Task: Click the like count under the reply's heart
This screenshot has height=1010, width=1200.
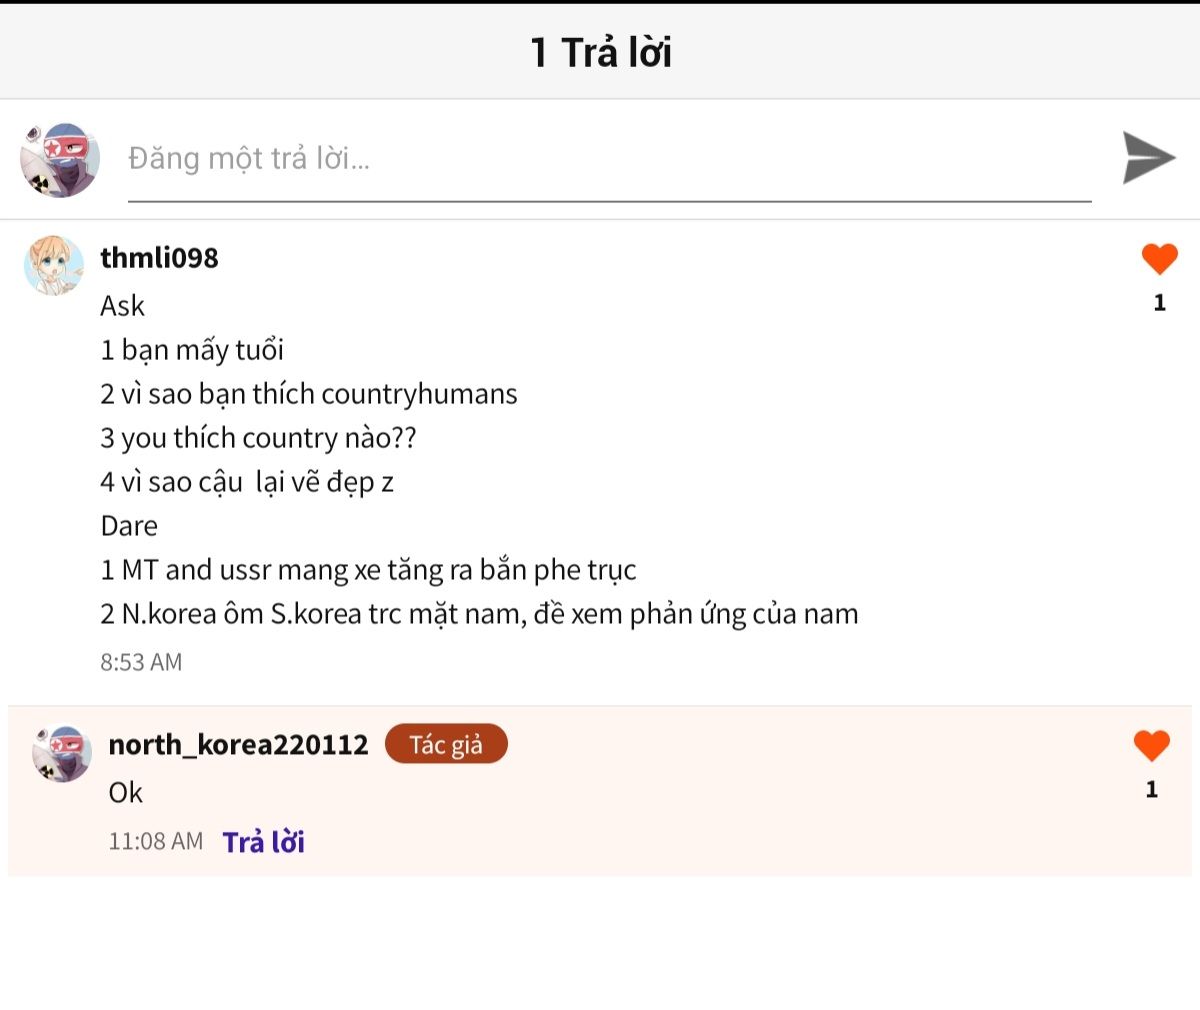Action: point(1151,790)
